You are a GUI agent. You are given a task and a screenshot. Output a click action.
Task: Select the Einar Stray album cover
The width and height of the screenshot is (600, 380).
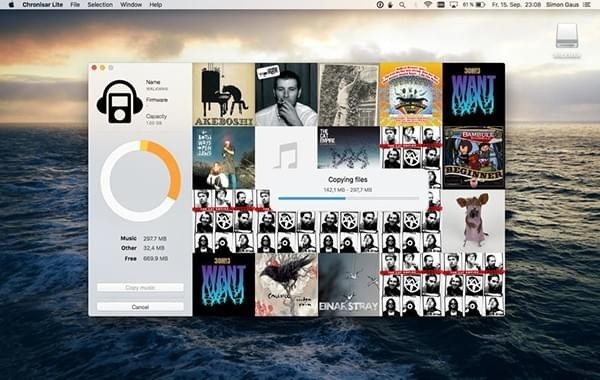(349, 285)
